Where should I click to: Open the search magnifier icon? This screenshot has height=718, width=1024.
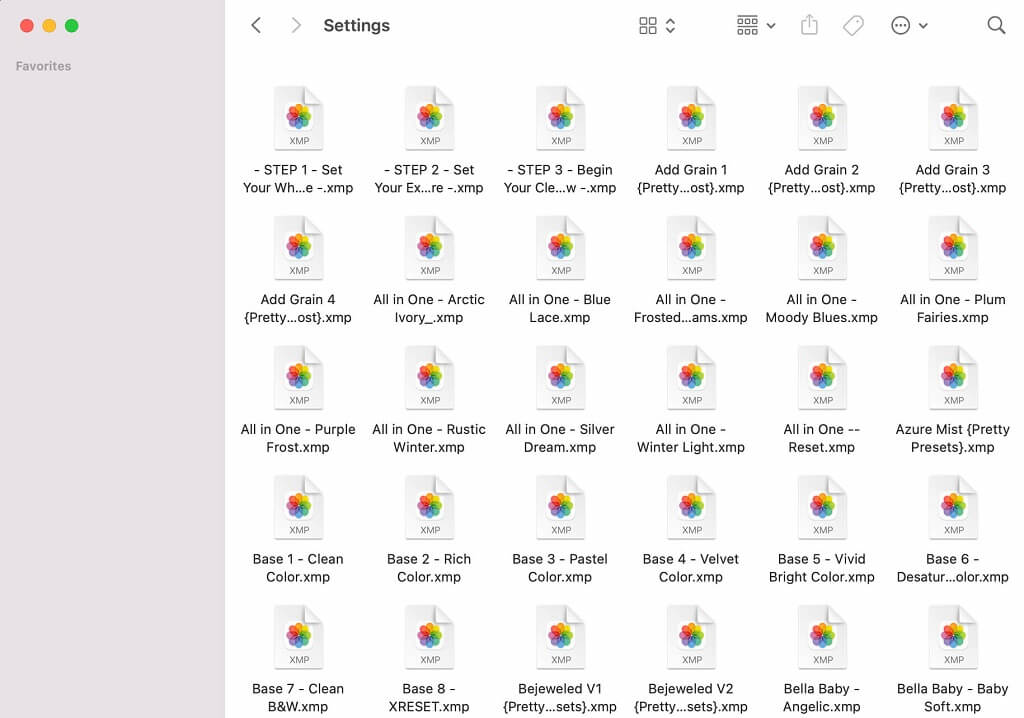click(996, 26)
